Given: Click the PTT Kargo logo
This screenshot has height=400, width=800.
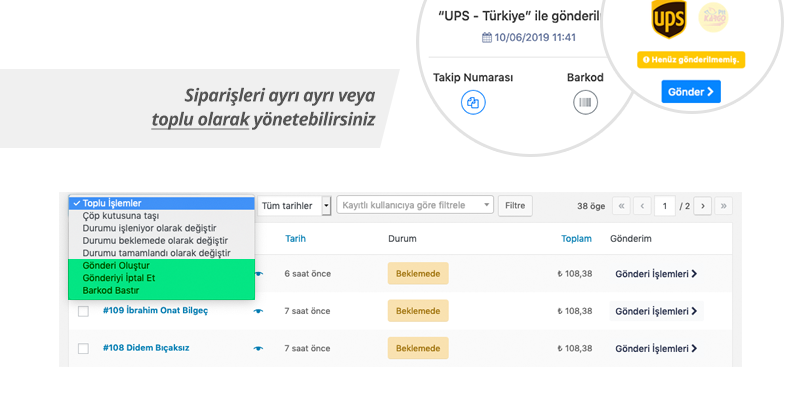Looking at the screenshot, I should pos(713,18).
